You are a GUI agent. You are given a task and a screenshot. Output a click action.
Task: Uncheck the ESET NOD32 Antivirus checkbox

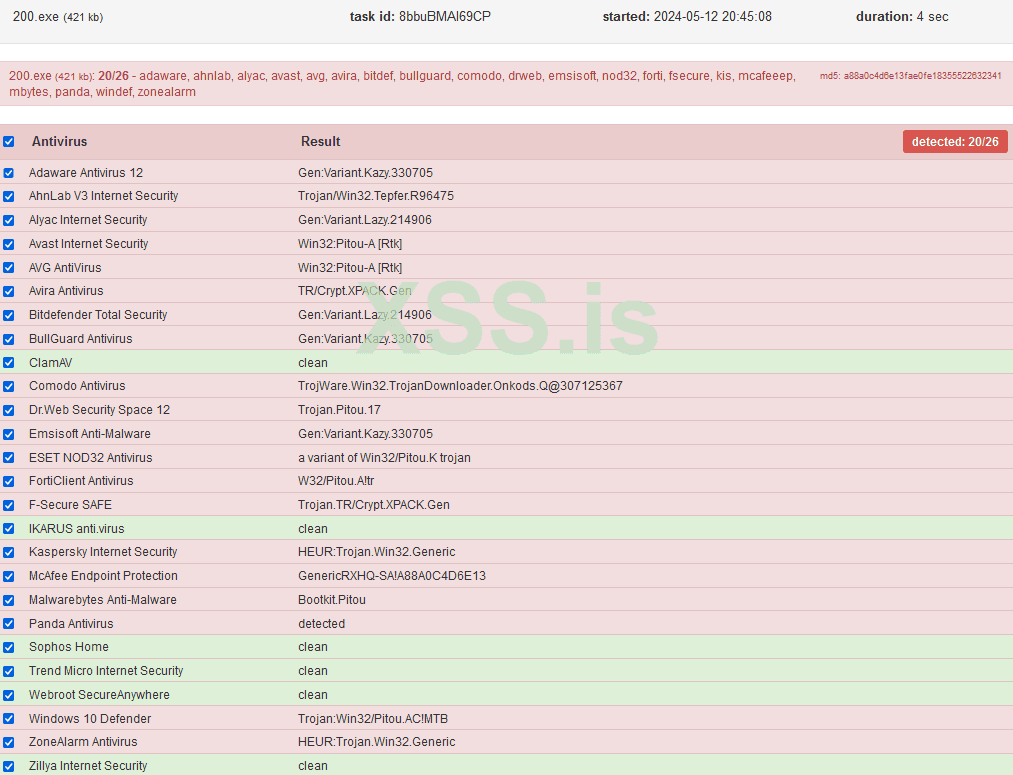pos(8,457)
